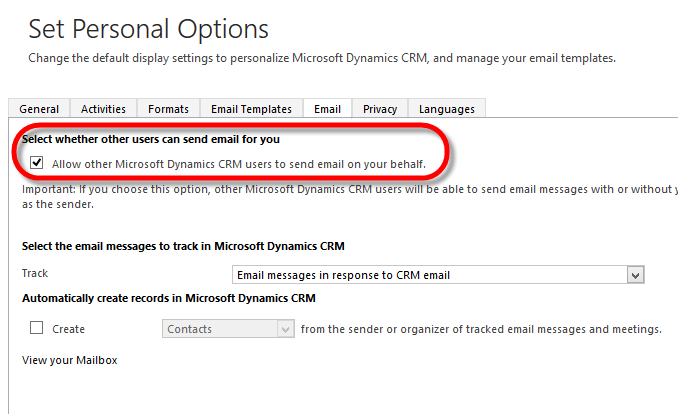Image resolution: width=678 pixels, height=414 pixels.
Task: Click the Create checkbox label text
Action: 68,329
